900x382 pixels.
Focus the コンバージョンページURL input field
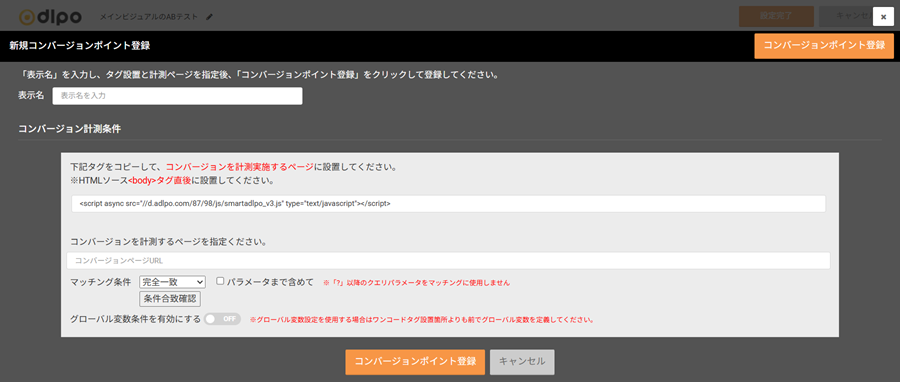point(448,260)
